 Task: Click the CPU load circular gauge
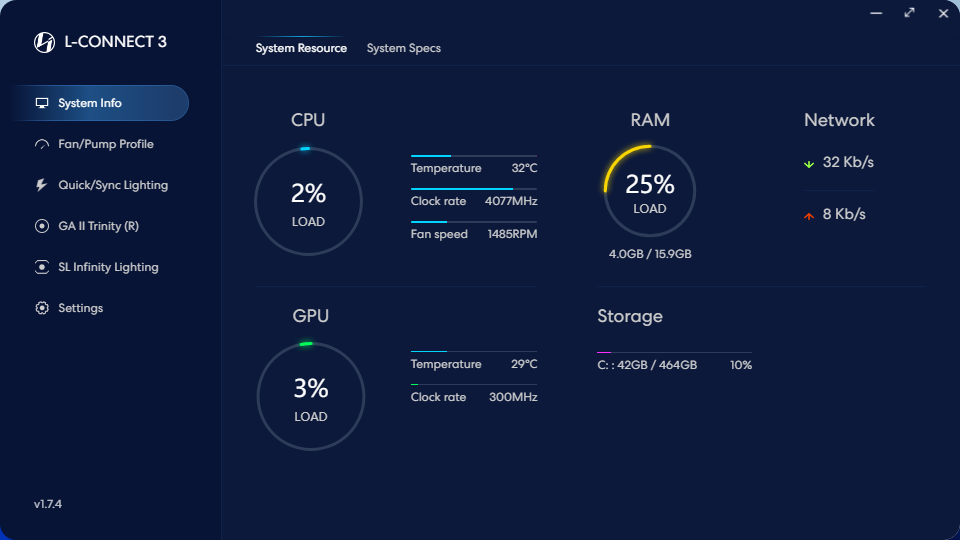pos(308,201)
